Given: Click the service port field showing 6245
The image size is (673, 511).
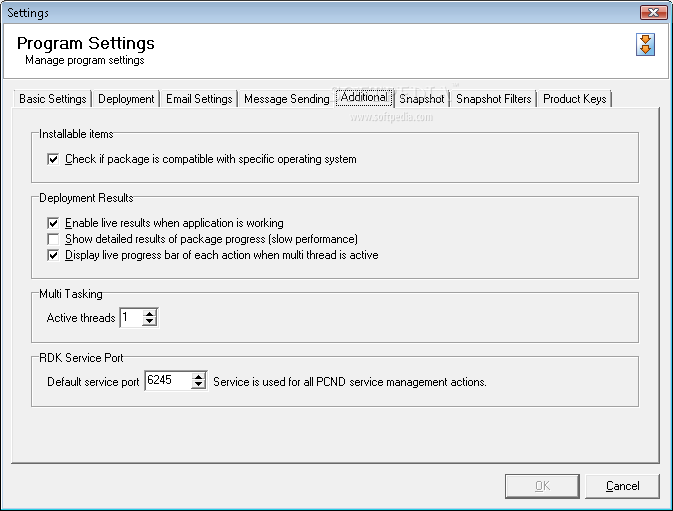Looking at the screenshot, I should click(168, 381).
